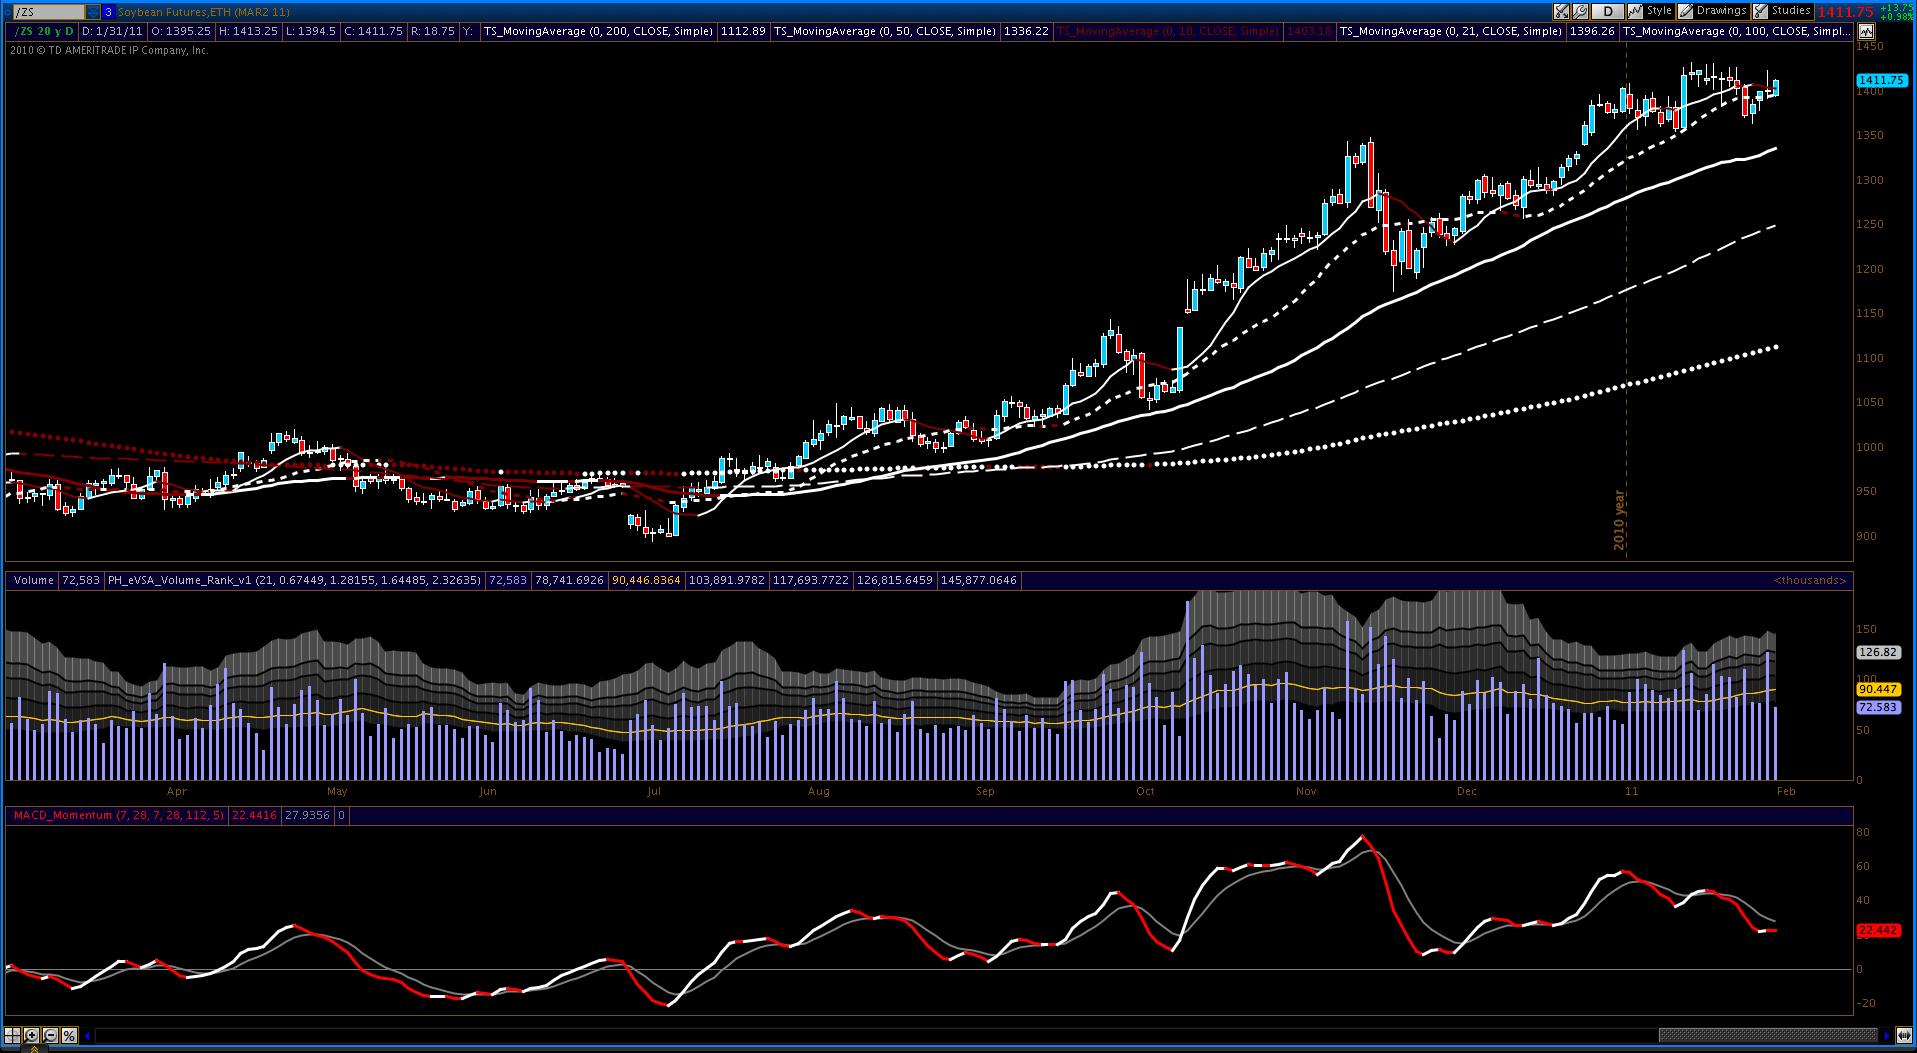This screenshot has width=1917, height=1053.
Task: Click the 22.4416 MACD value in the legend
Action: [253, 815]
